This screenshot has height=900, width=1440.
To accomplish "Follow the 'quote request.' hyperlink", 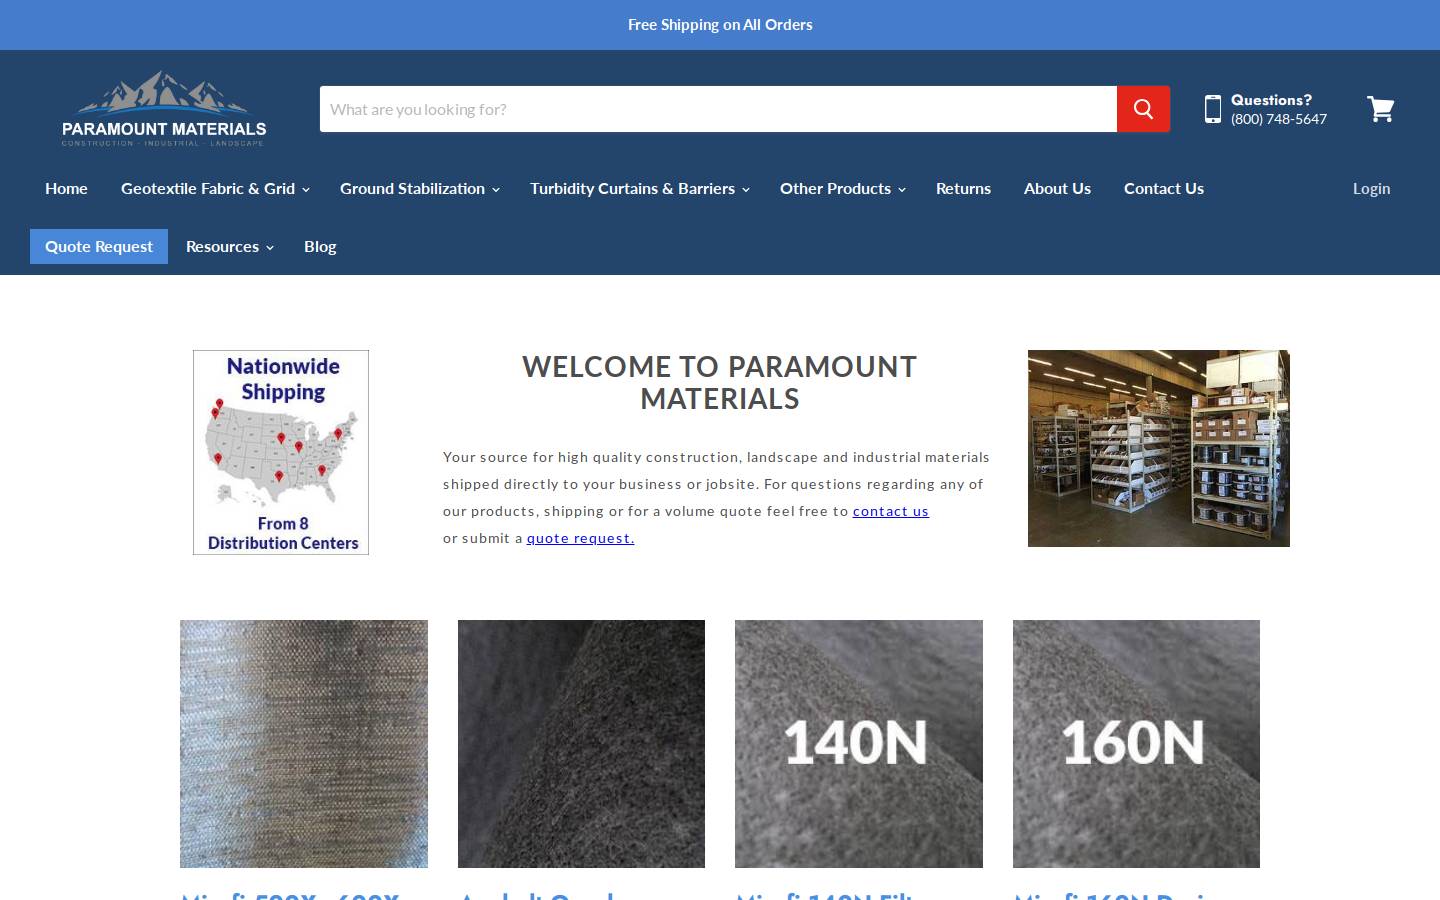I will [580, 538].
